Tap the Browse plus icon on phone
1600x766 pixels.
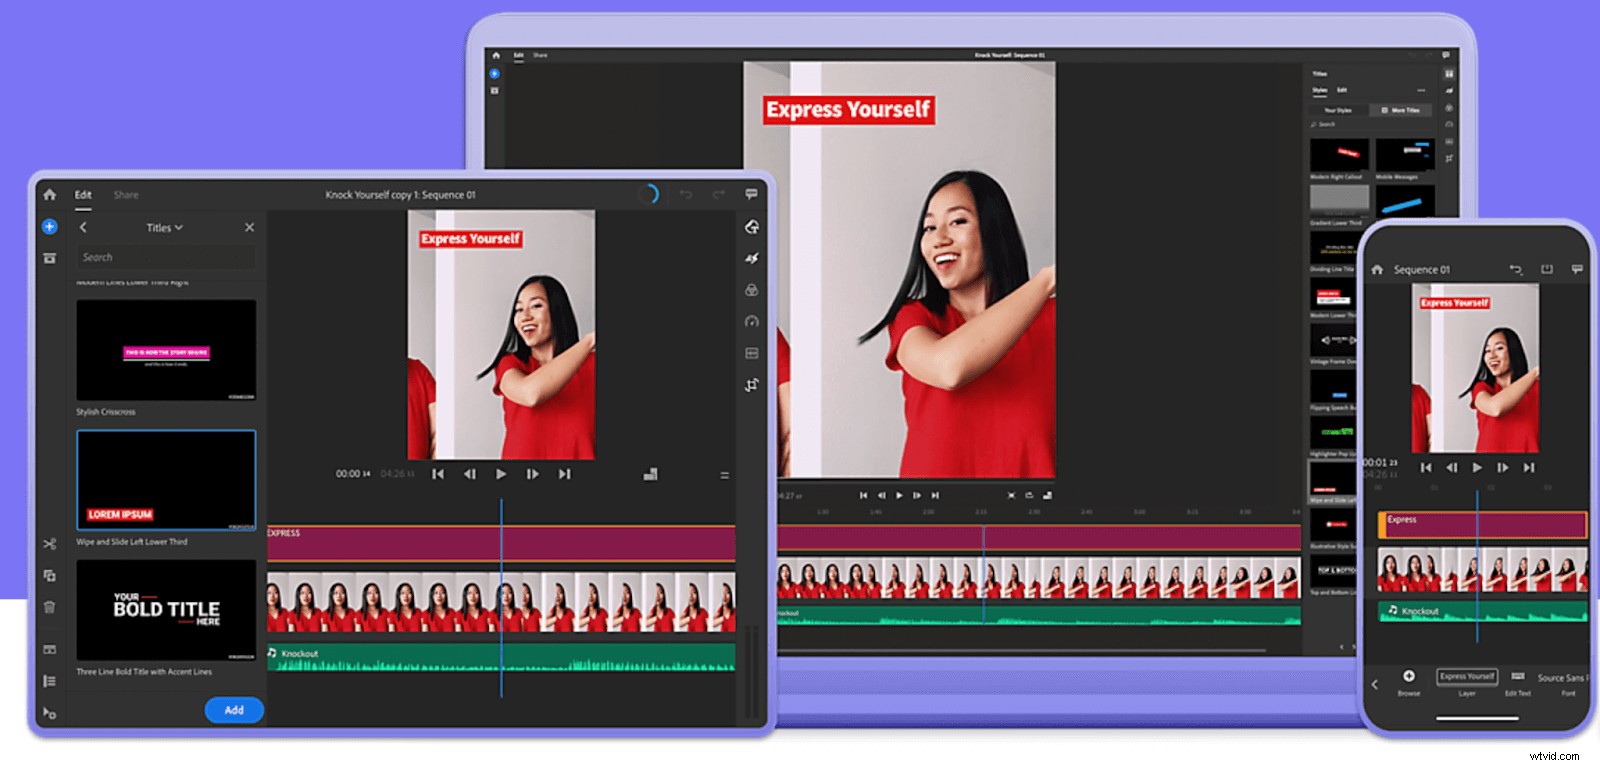(1409, 676)
